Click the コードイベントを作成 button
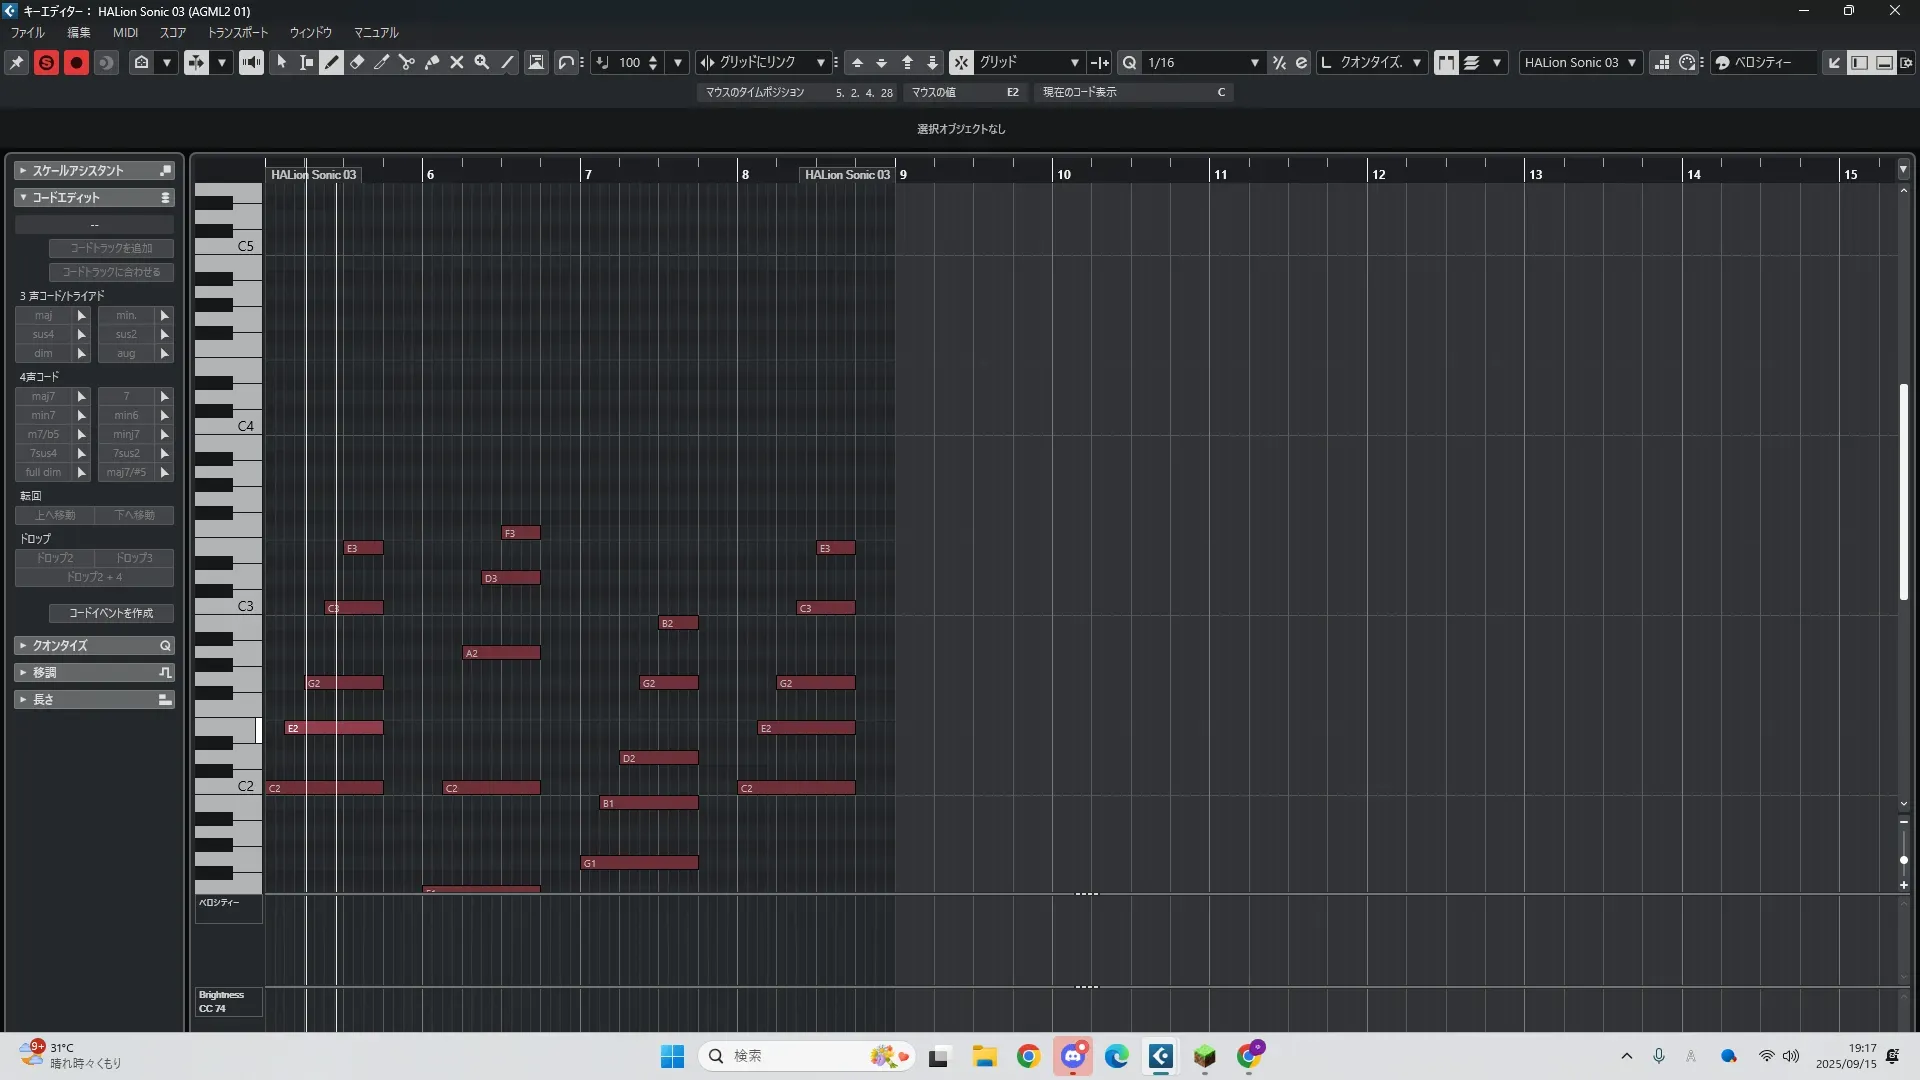The image size is (1920, 1080). [111, 613]
